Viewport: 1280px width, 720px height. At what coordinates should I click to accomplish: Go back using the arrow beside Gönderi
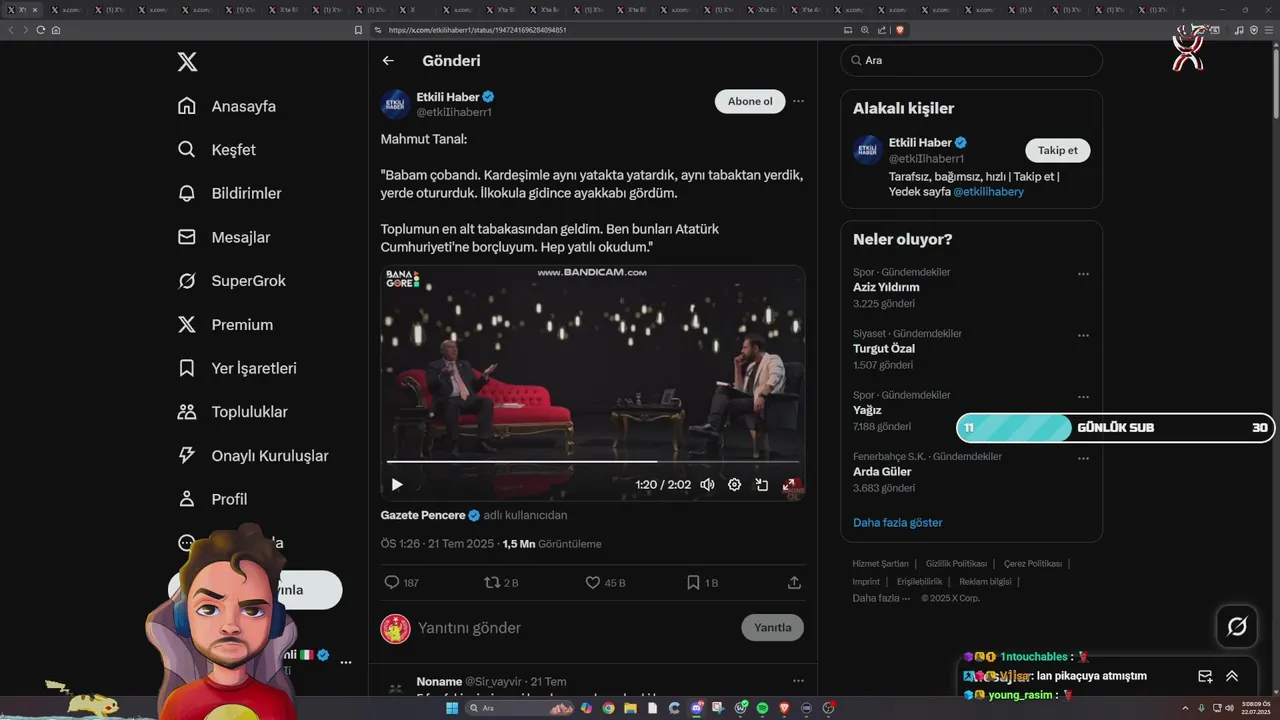click(x=388, y=61)
